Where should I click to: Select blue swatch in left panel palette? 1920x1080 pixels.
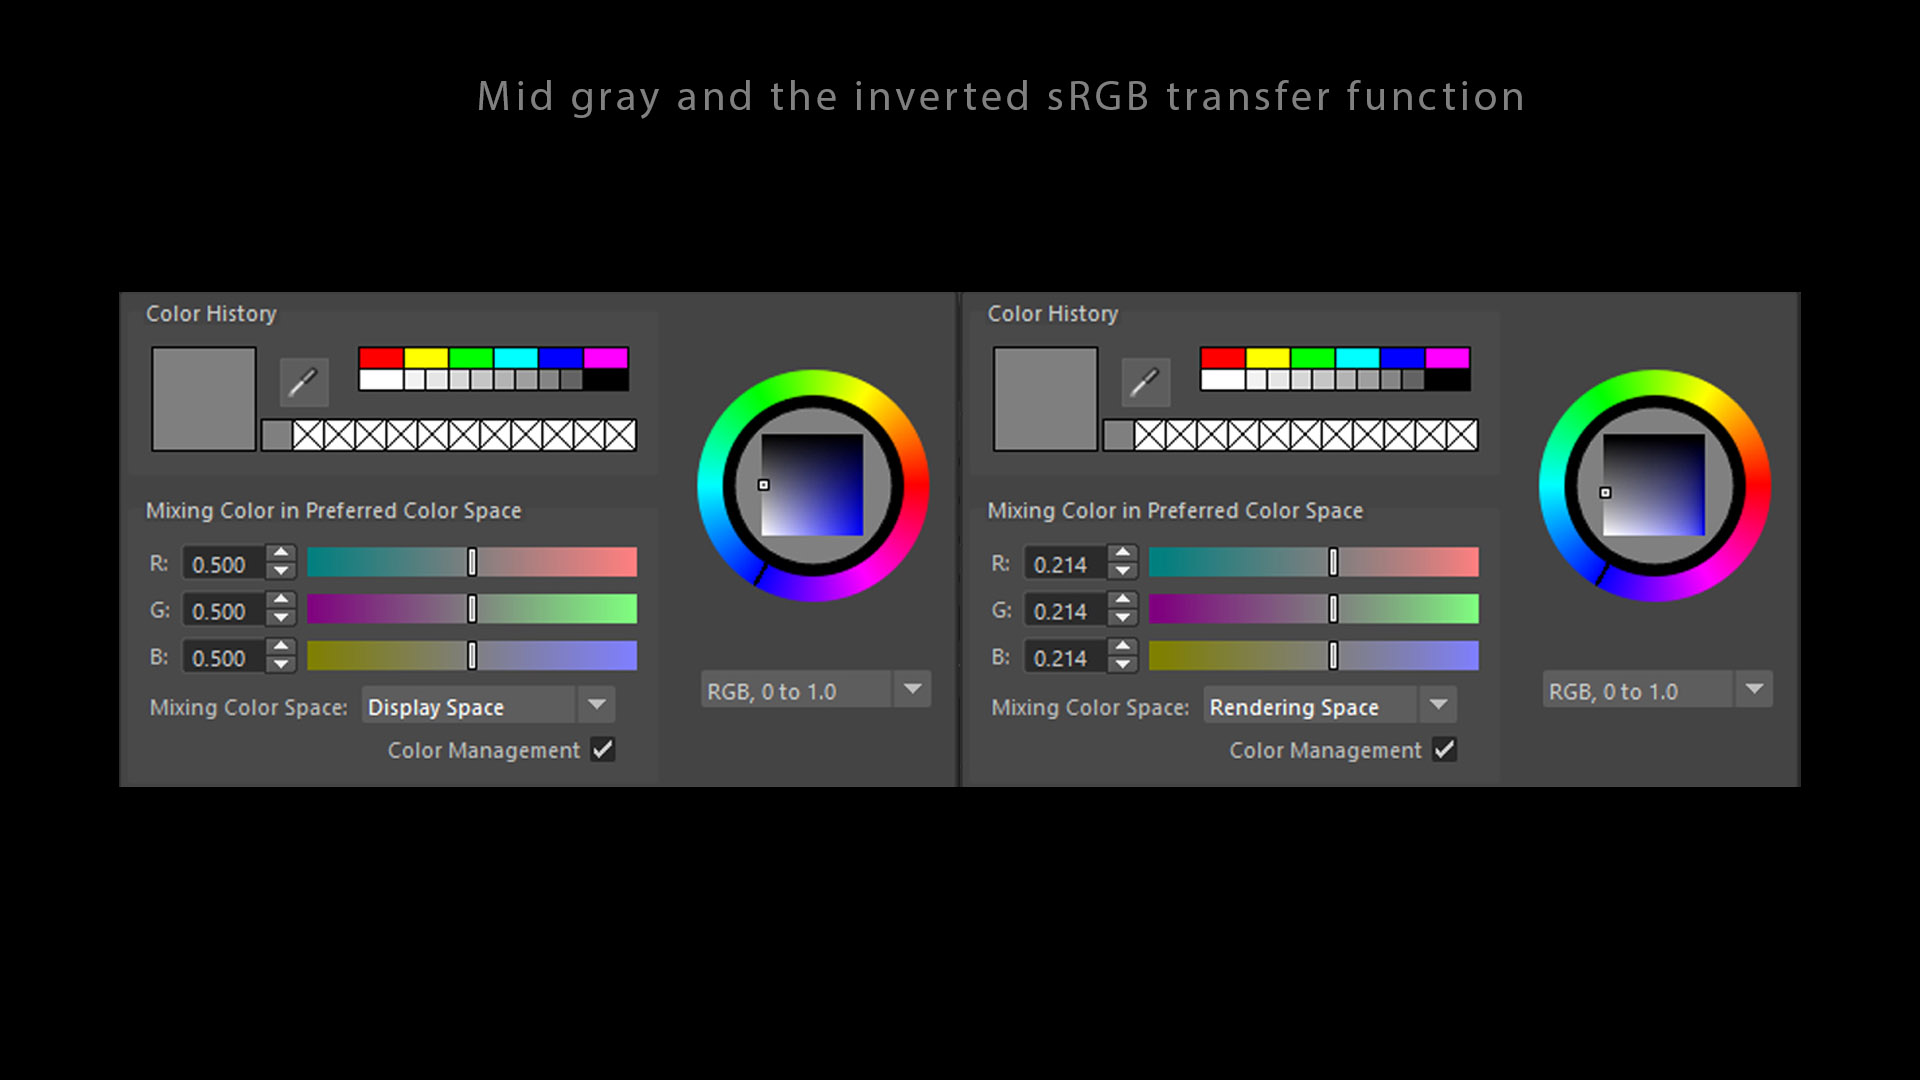click(x=561, y=358)
